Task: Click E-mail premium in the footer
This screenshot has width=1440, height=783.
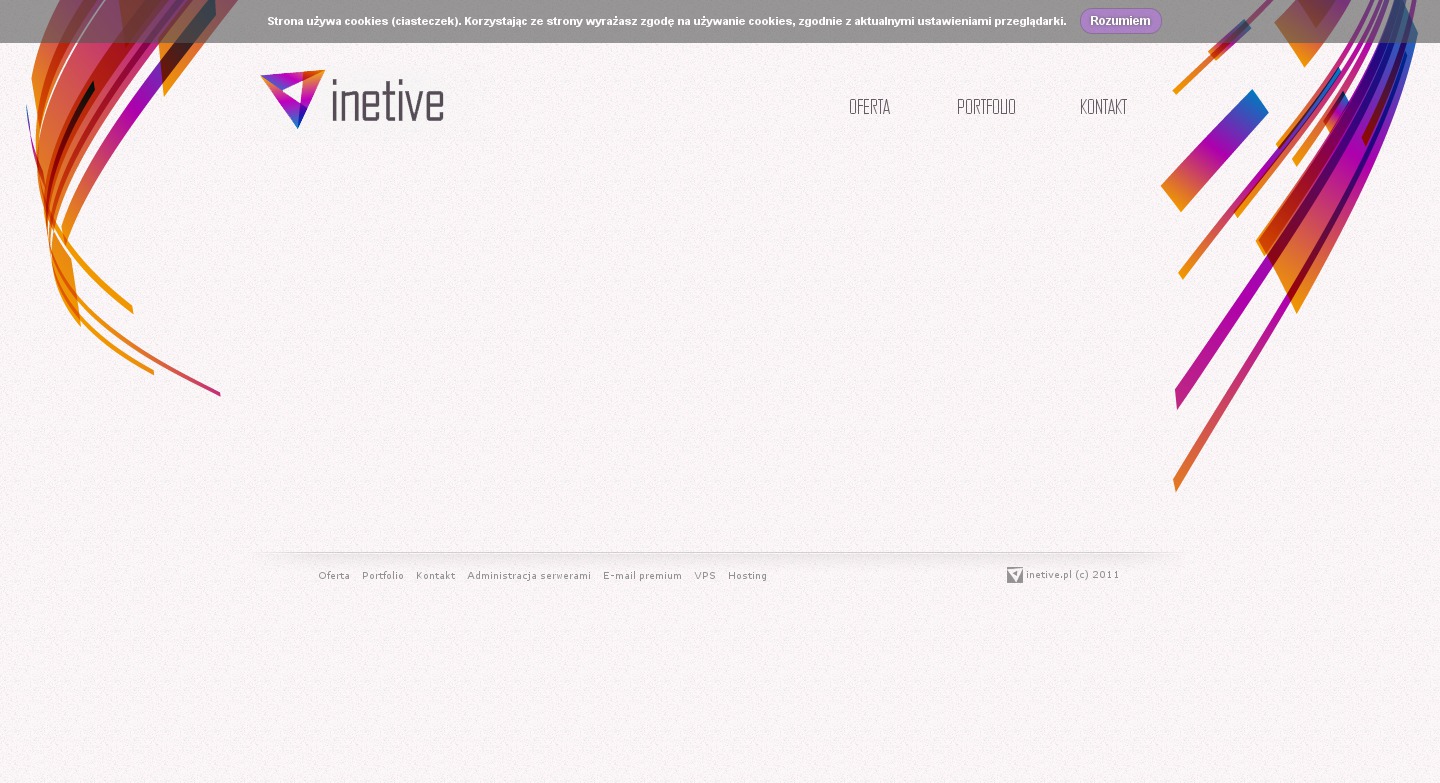Action: (x=642, y=576)
